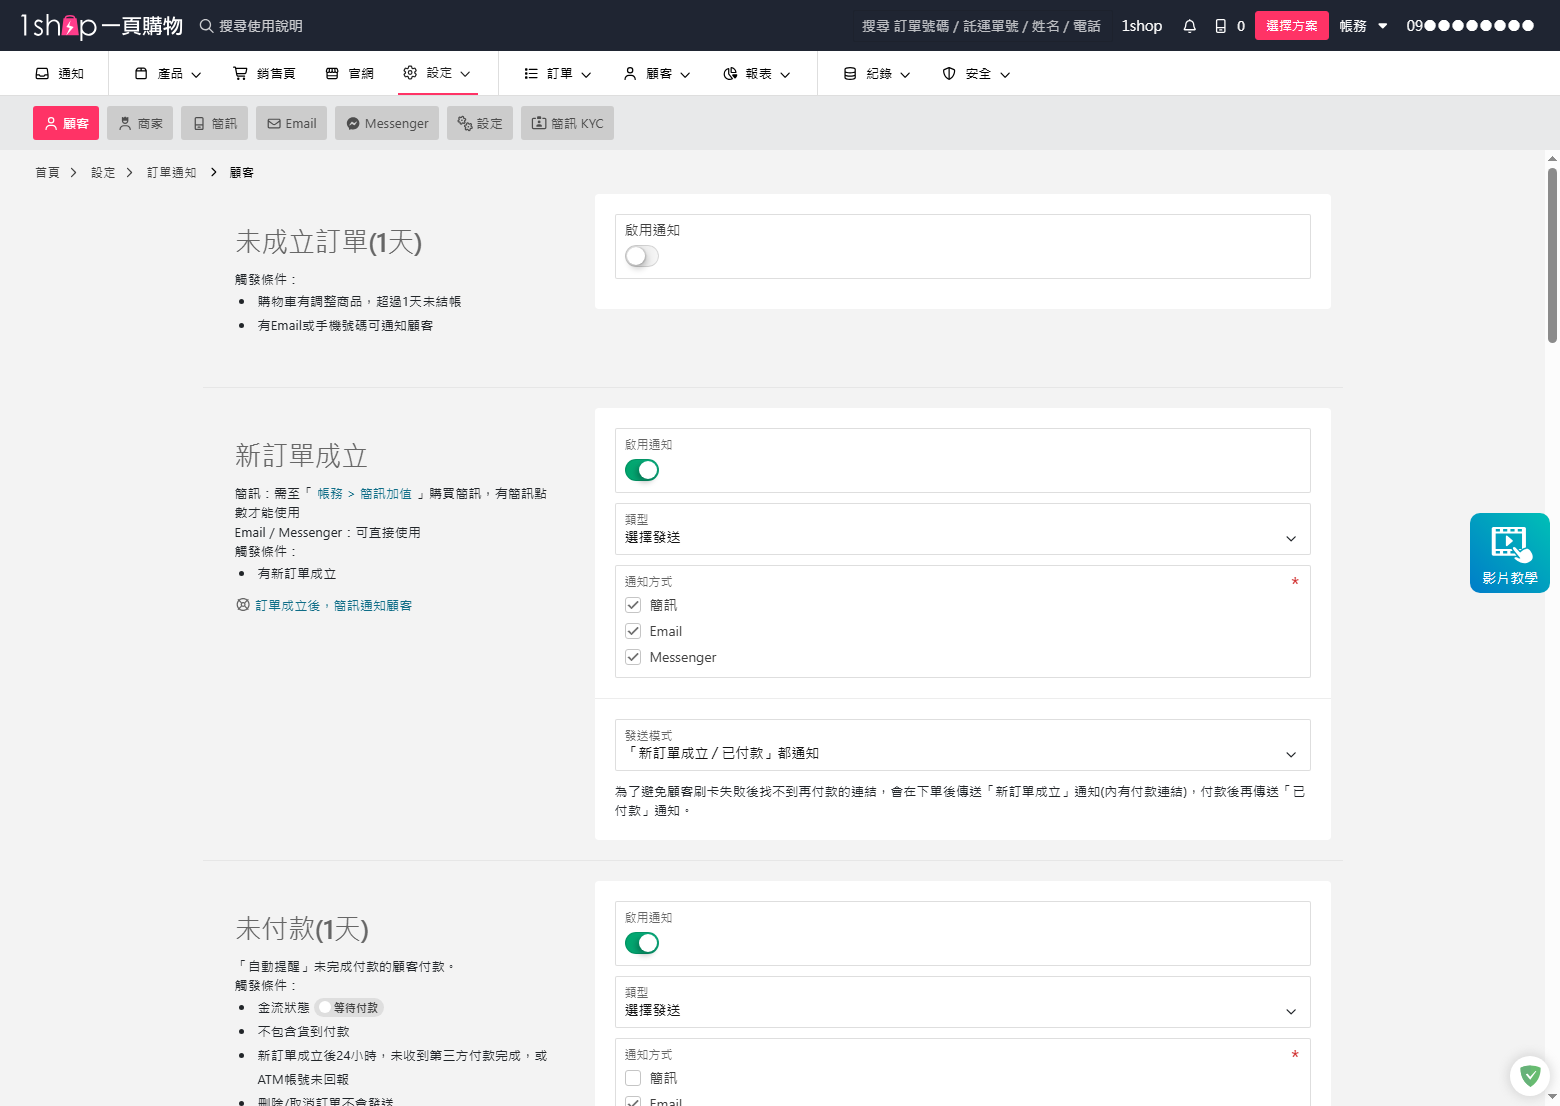Viewport: 1560px width, 1106px height.
Task: Click the 簡訊加值 link
Action: [x=386, y=492]
